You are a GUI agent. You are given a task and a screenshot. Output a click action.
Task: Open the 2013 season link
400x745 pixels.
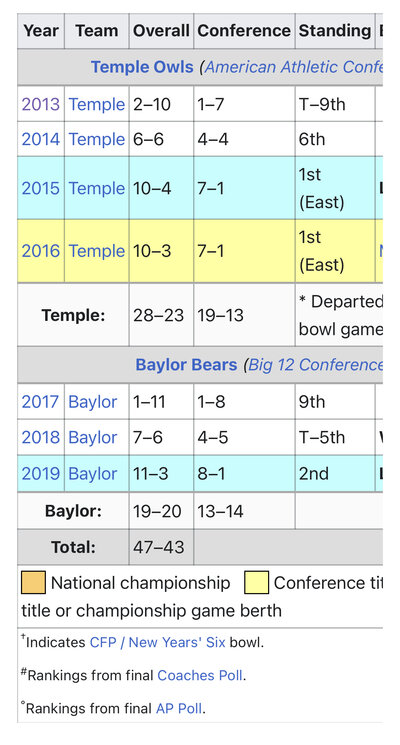click(x=41, y=104)
